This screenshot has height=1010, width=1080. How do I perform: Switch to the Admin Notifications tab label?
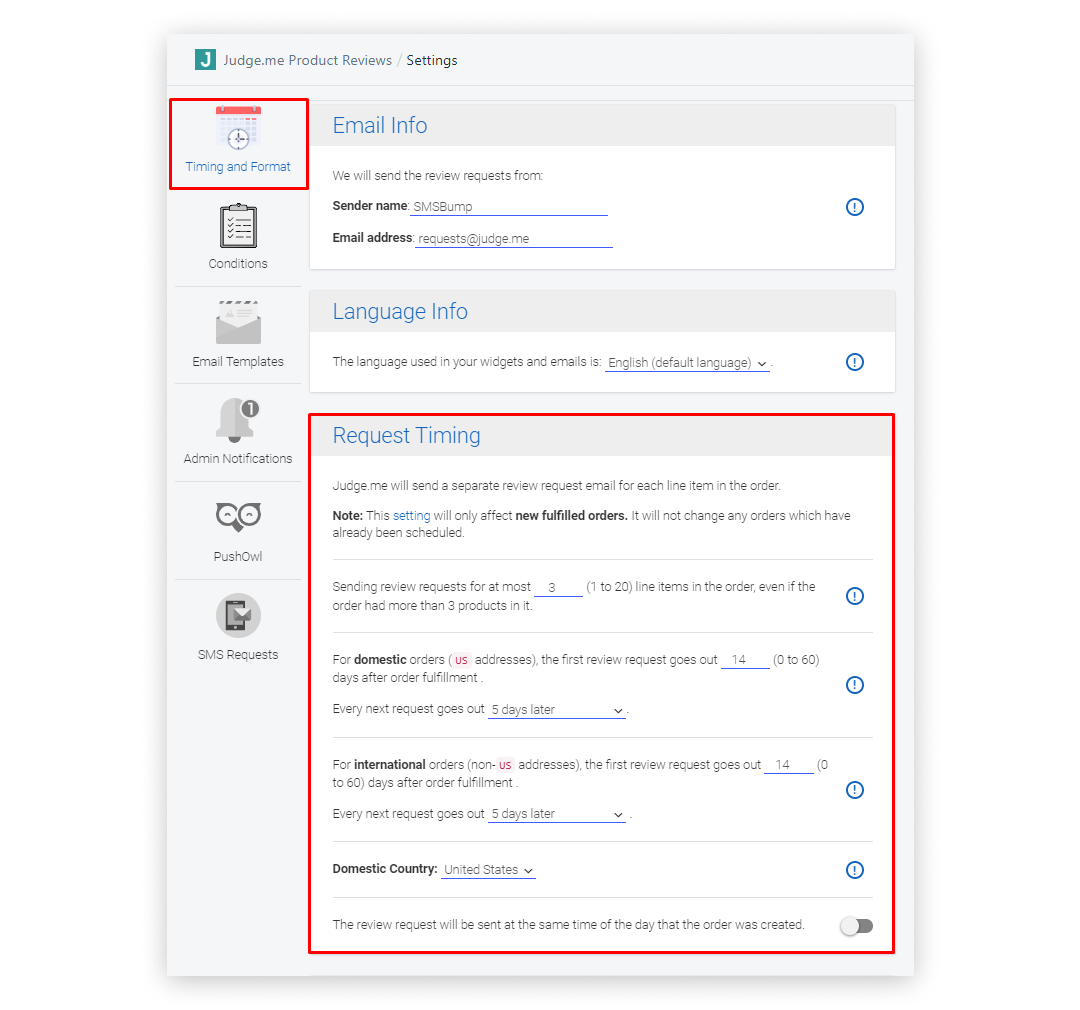point(238,459)
